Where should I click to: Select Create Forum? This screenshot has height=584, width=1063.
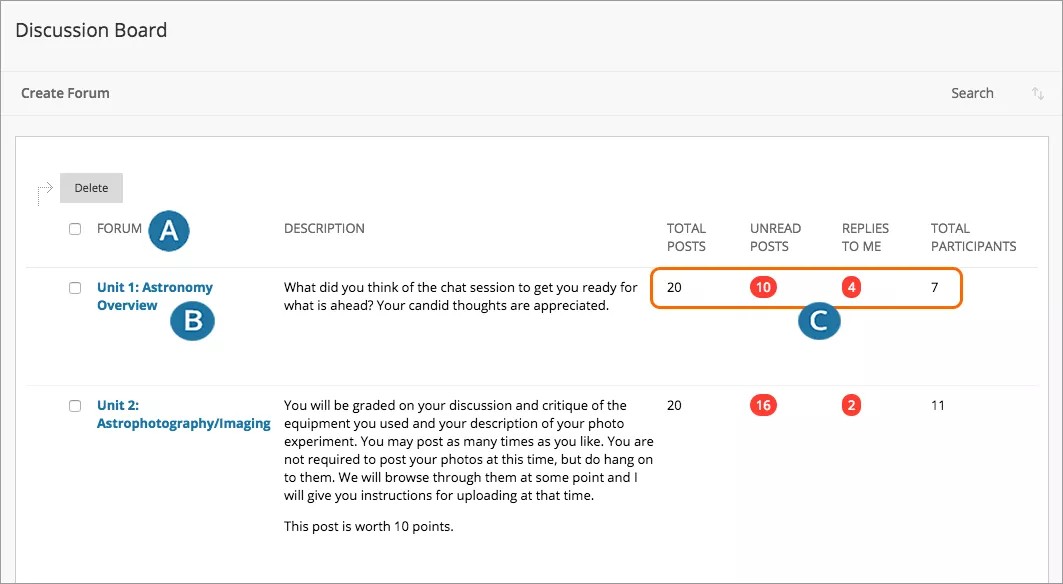65,92
